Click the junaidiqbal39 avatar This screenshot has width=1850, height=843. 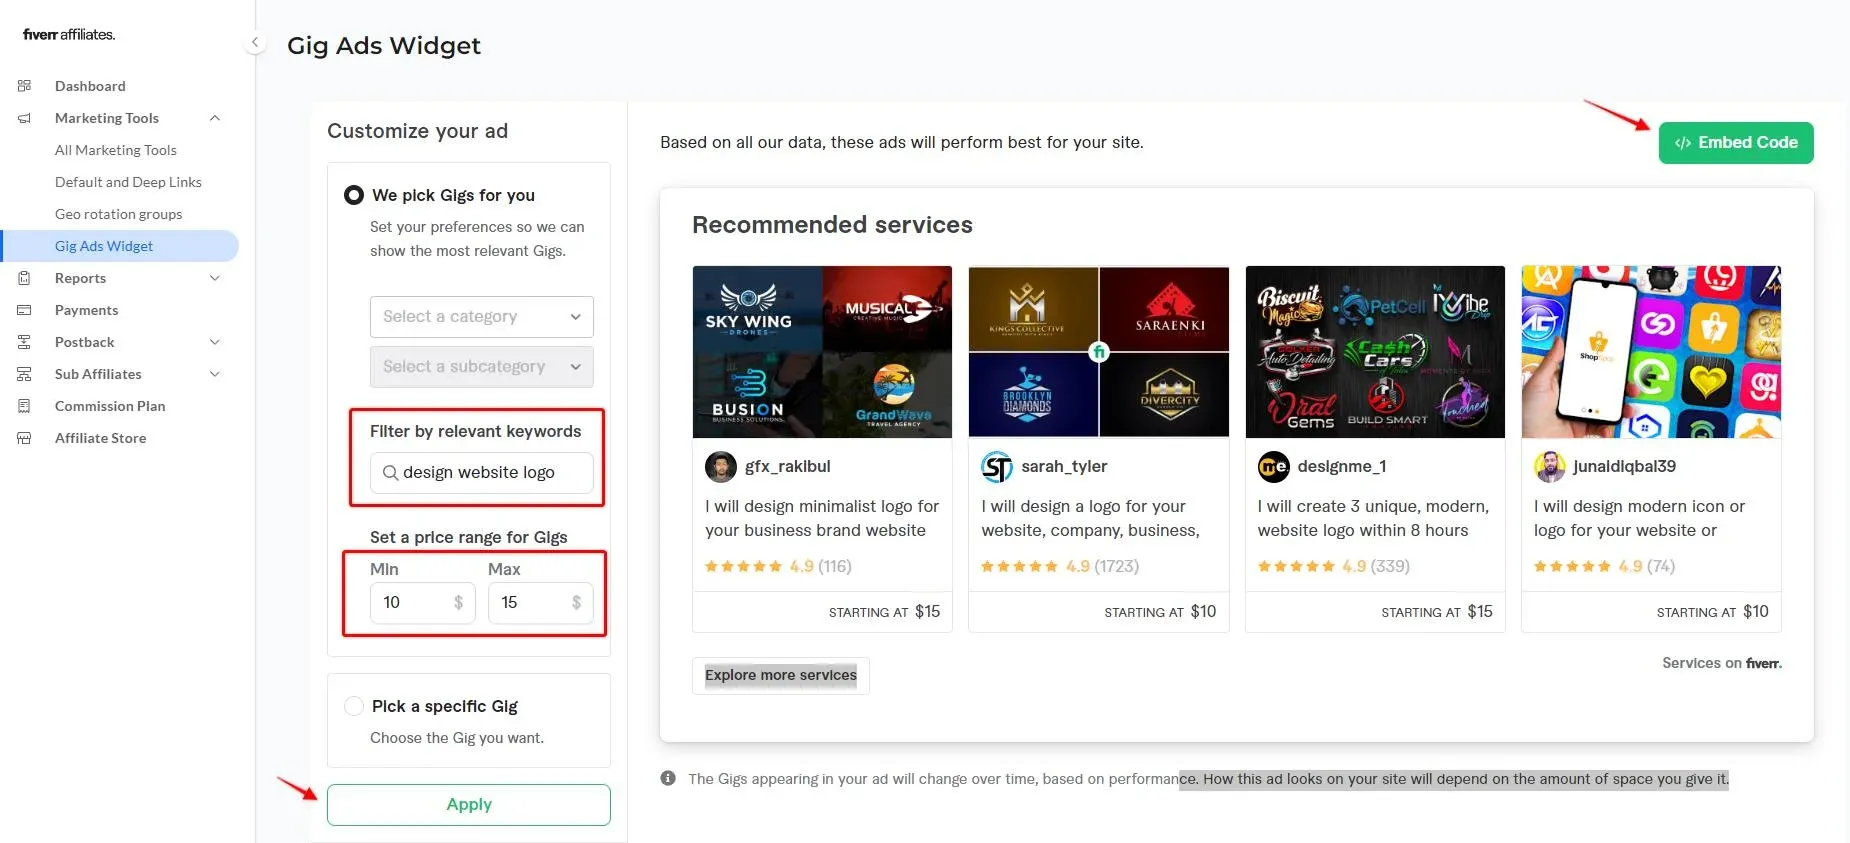point(1550,466)
